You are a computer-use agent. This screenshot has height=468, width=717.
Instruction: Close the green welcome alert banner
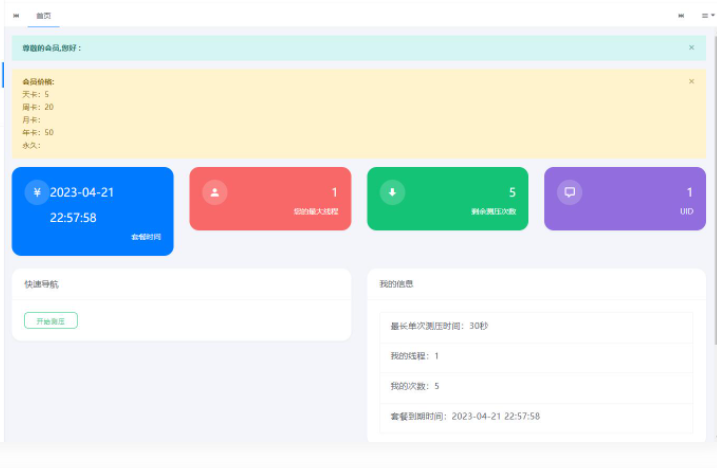(691, 47)
